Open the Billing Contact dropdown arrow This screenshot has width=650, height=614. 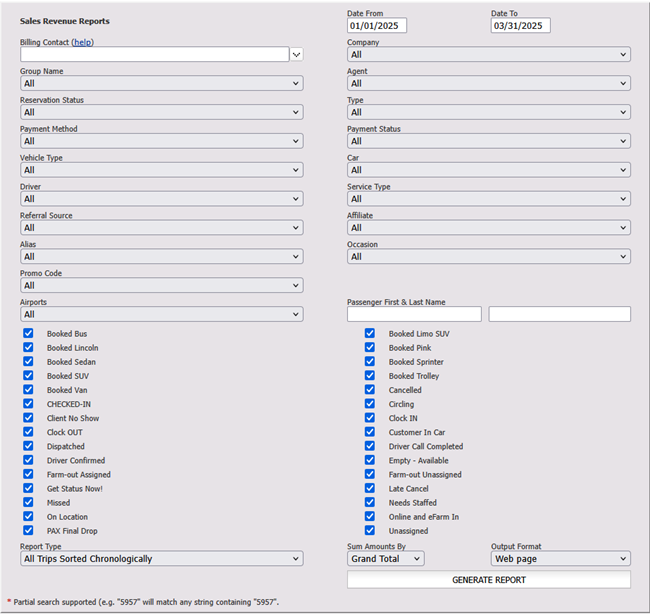coord(296,54)
